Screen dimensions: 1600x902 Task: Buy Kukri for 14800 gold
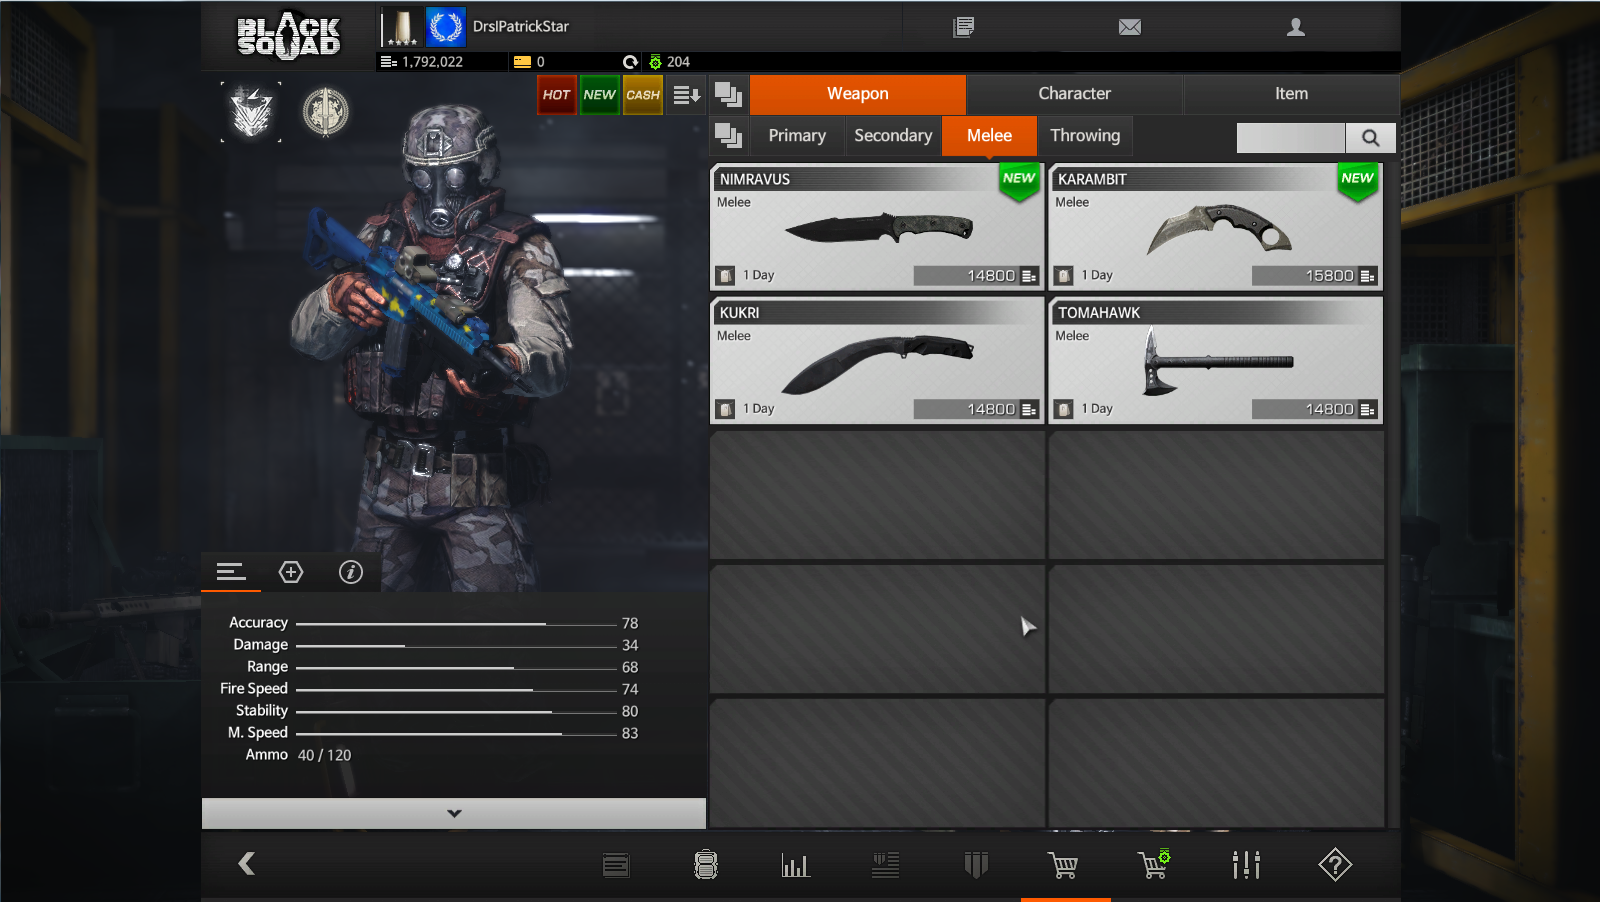(x=977, y=410)
